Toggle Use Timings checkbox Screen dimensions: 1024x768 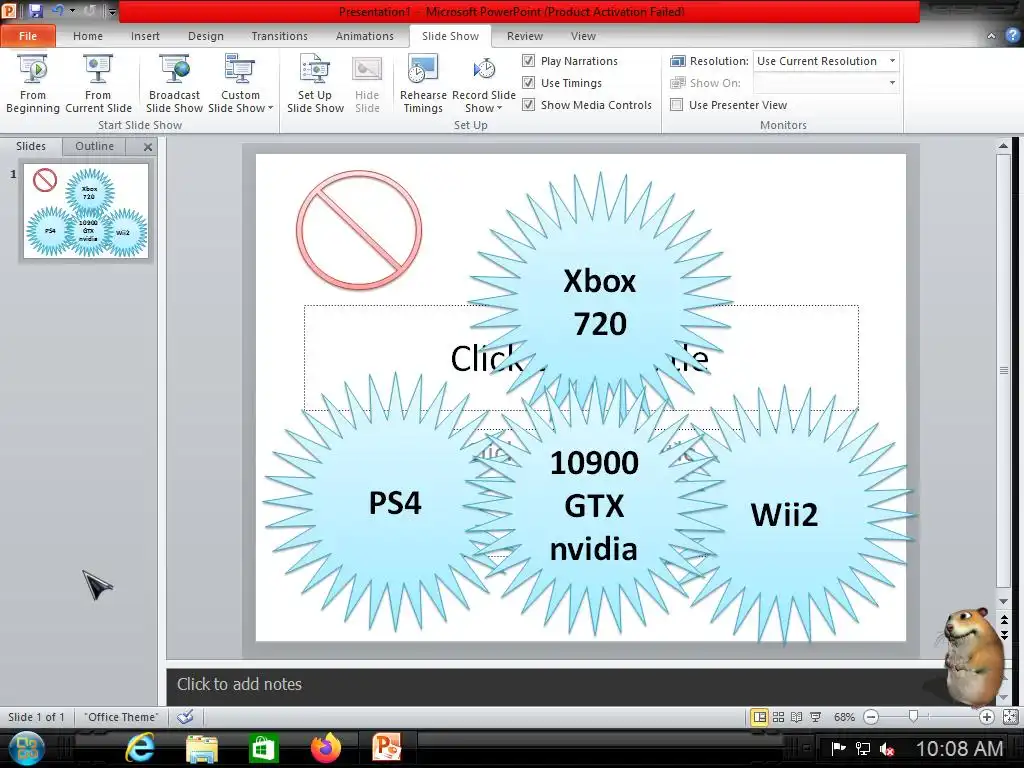528,83
